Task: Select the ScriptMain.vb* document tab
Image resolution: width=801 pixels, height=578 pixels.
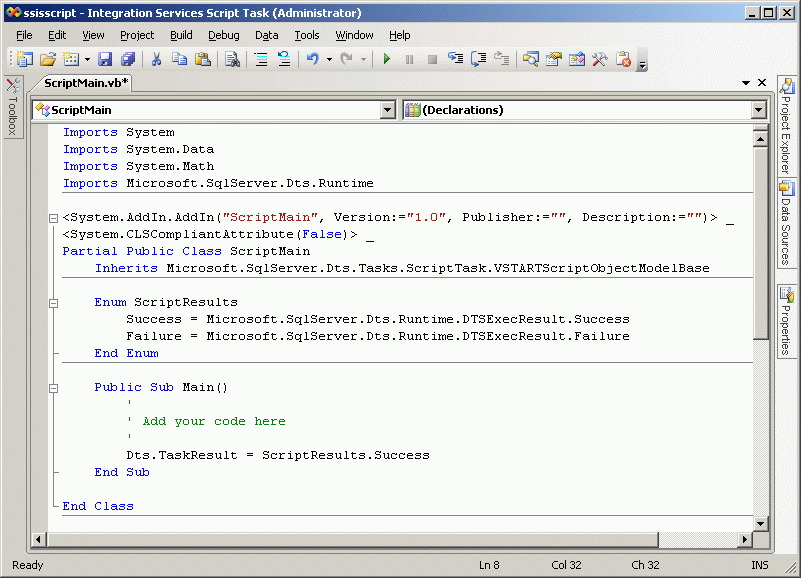Action: [x=85, y=86]
